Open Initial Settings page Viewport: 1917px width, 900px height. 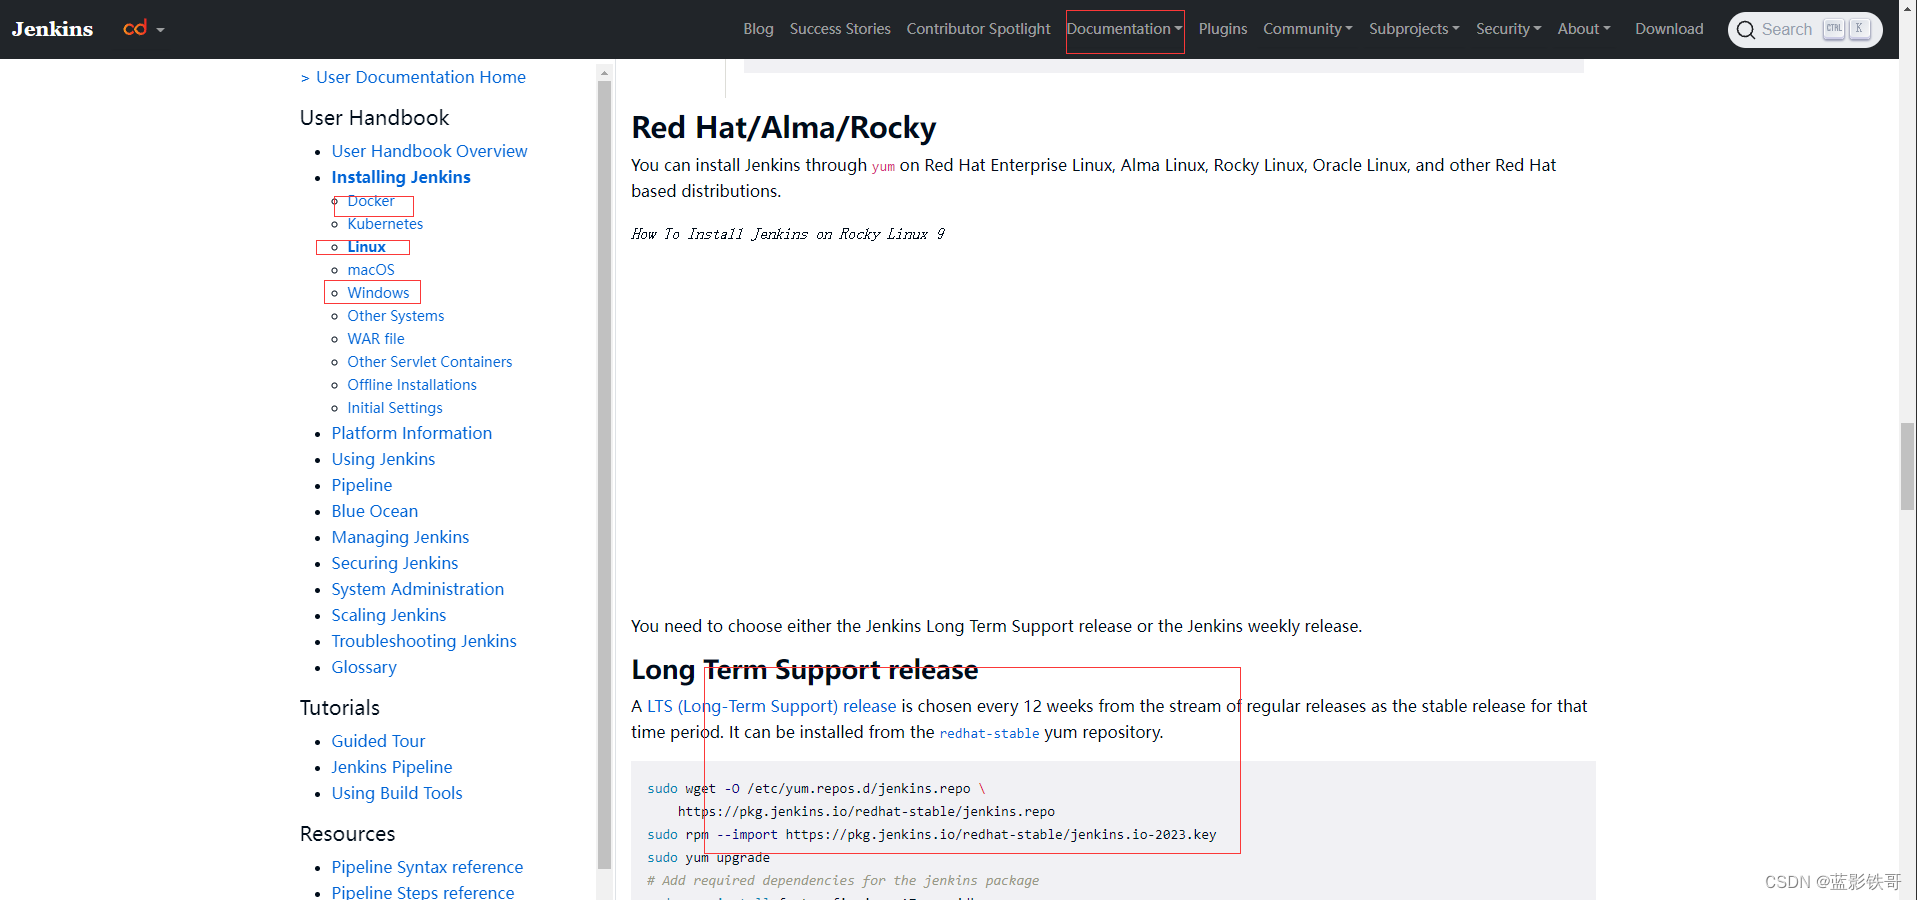point(395,408)
